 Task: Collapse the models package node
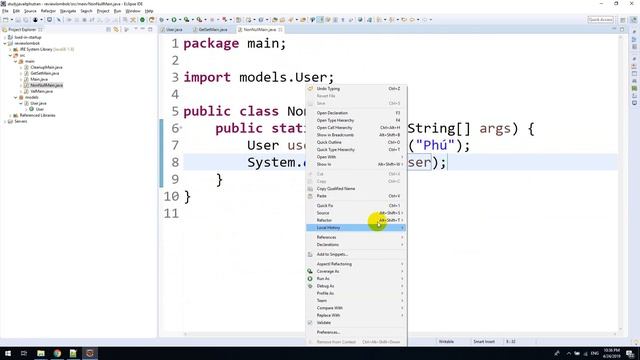click(16, 97)
